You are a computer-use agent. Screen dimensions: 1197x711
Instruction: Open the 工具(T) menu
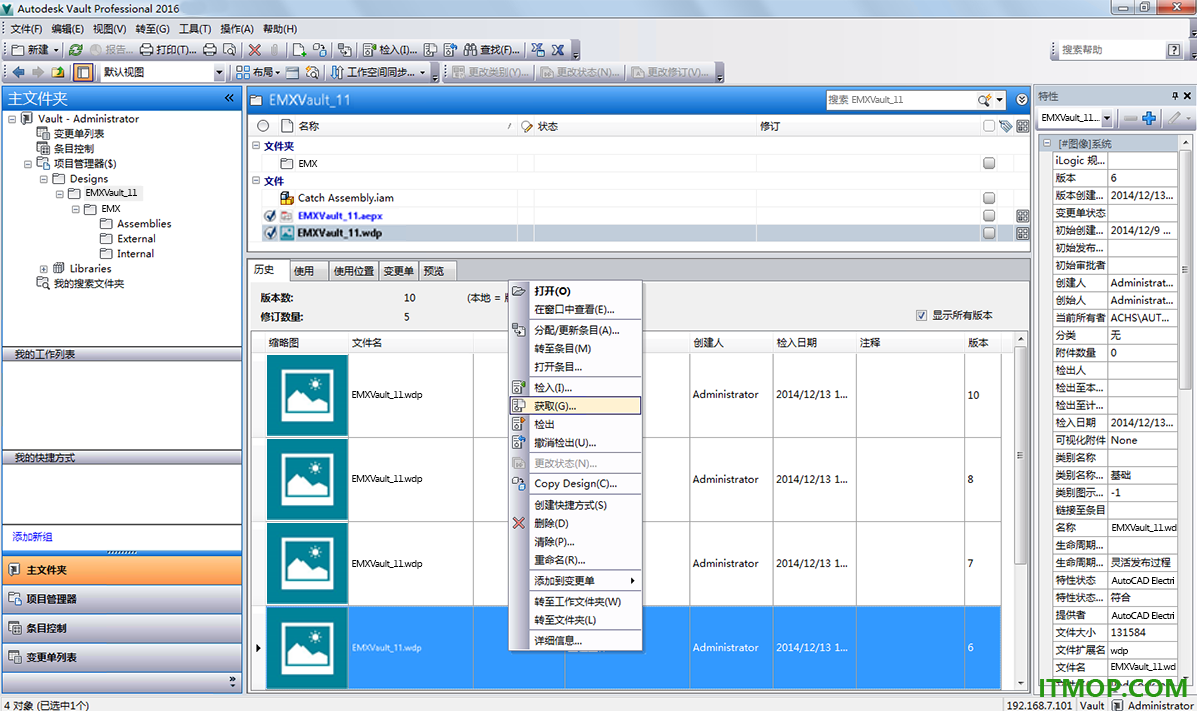click(195, 29)
